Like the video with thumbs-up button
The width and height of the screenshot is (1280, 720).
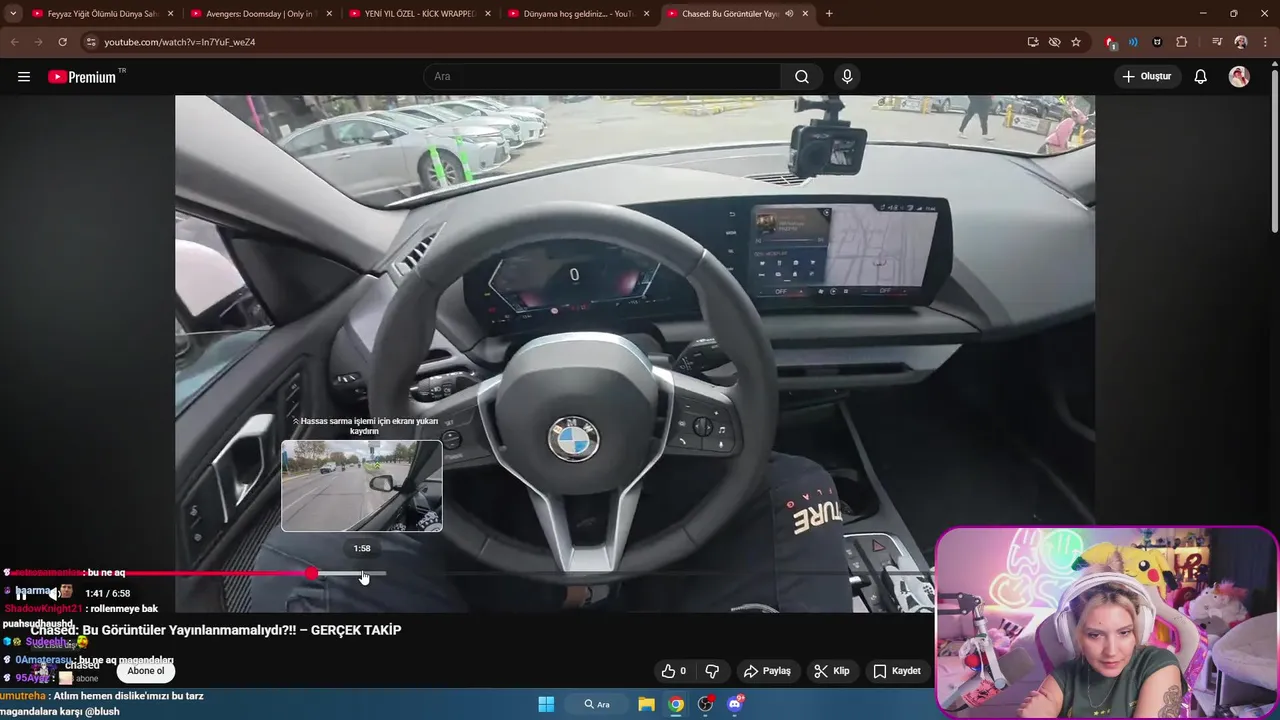(673, 671)
